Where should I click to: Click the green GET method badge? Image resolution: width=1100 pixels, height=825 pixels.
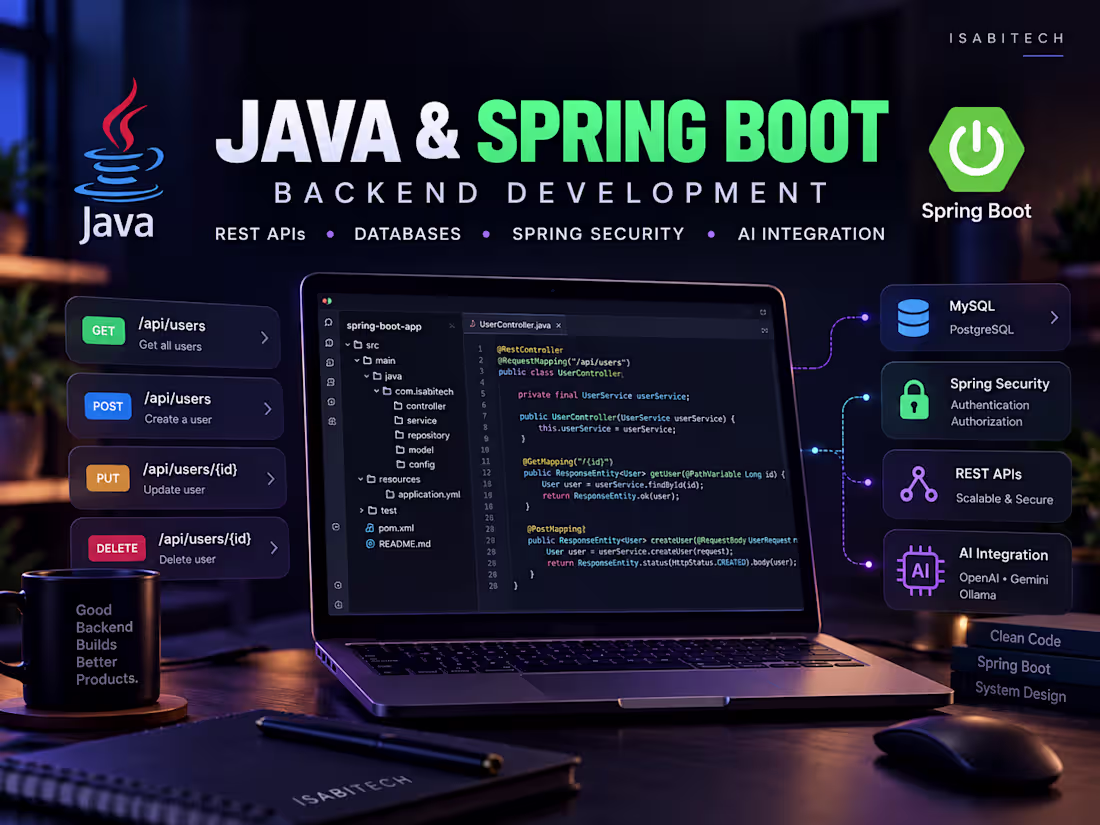103,330
